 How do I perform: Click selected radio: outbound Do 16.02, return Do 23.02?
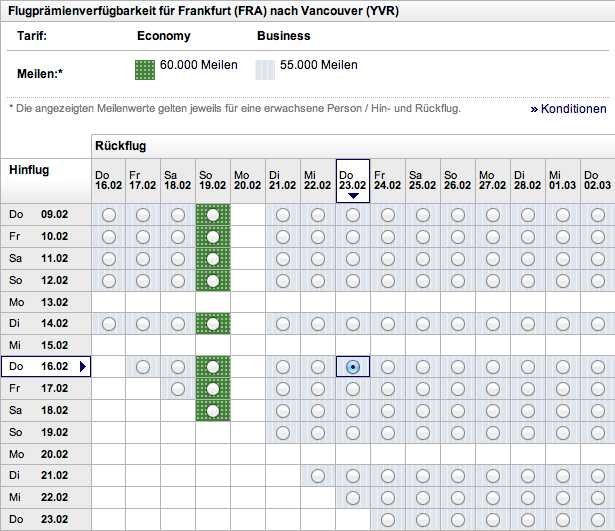pos(353,367)
